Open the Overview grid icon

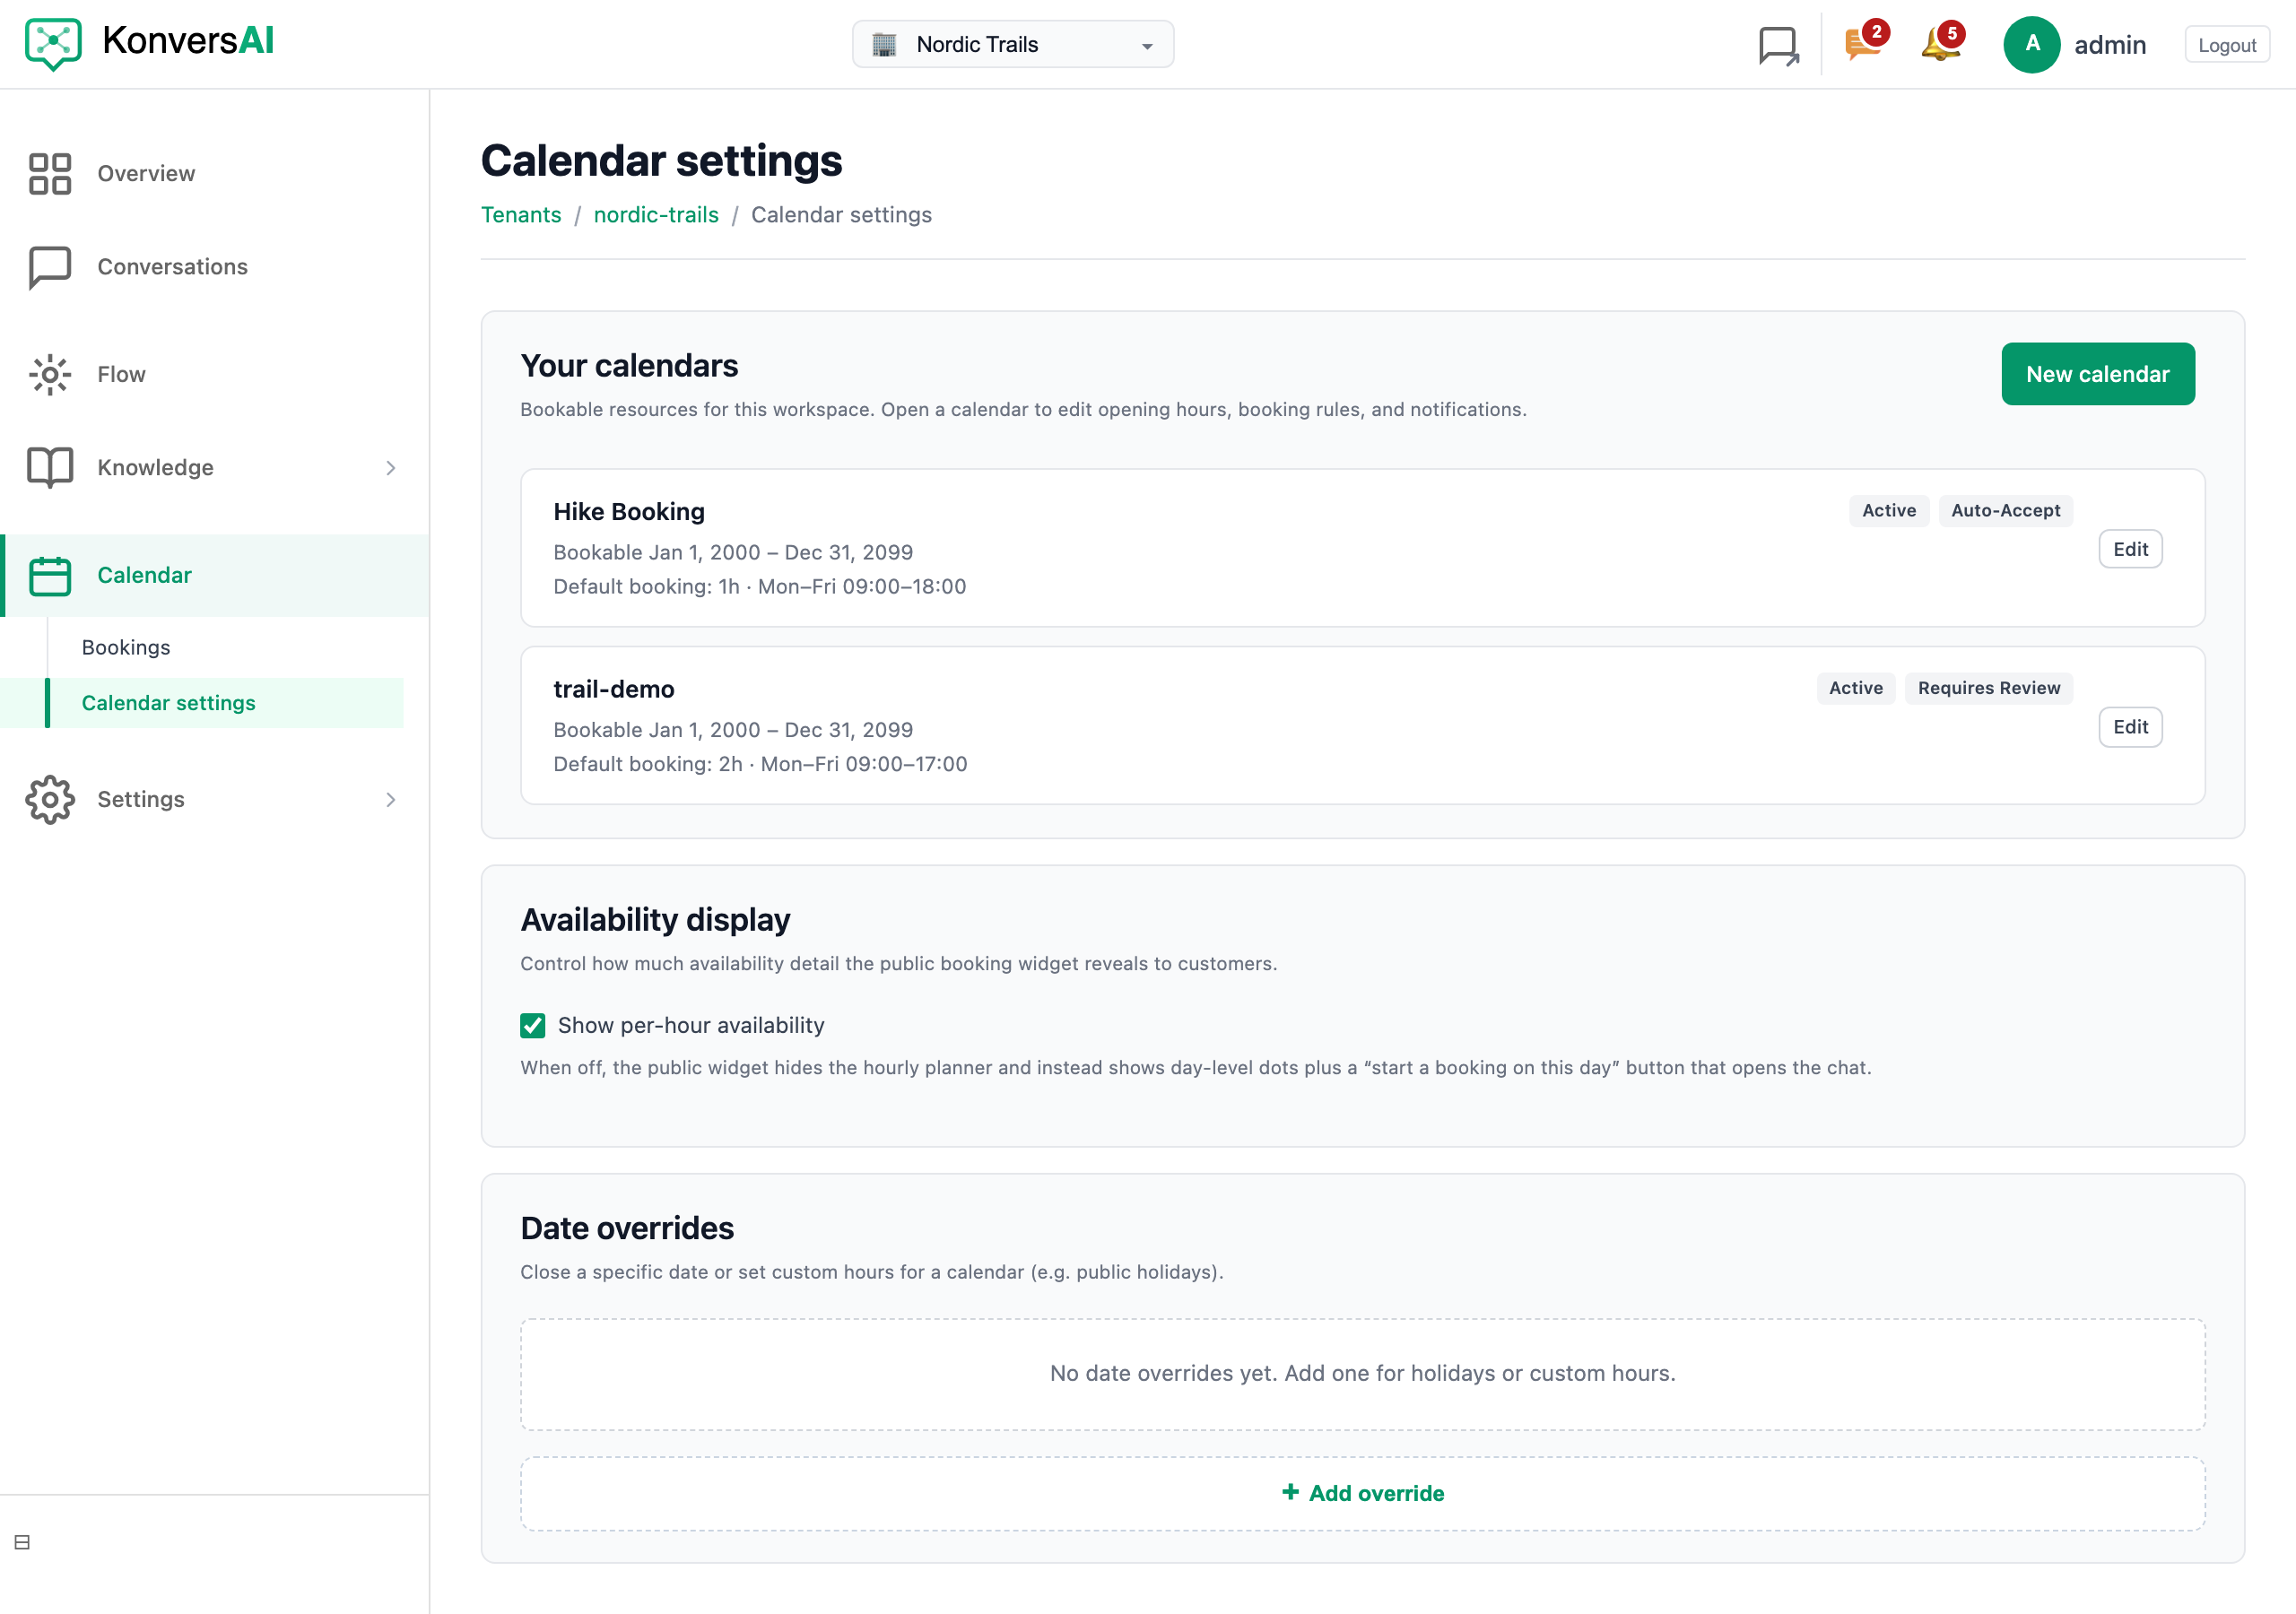(50, 173)
